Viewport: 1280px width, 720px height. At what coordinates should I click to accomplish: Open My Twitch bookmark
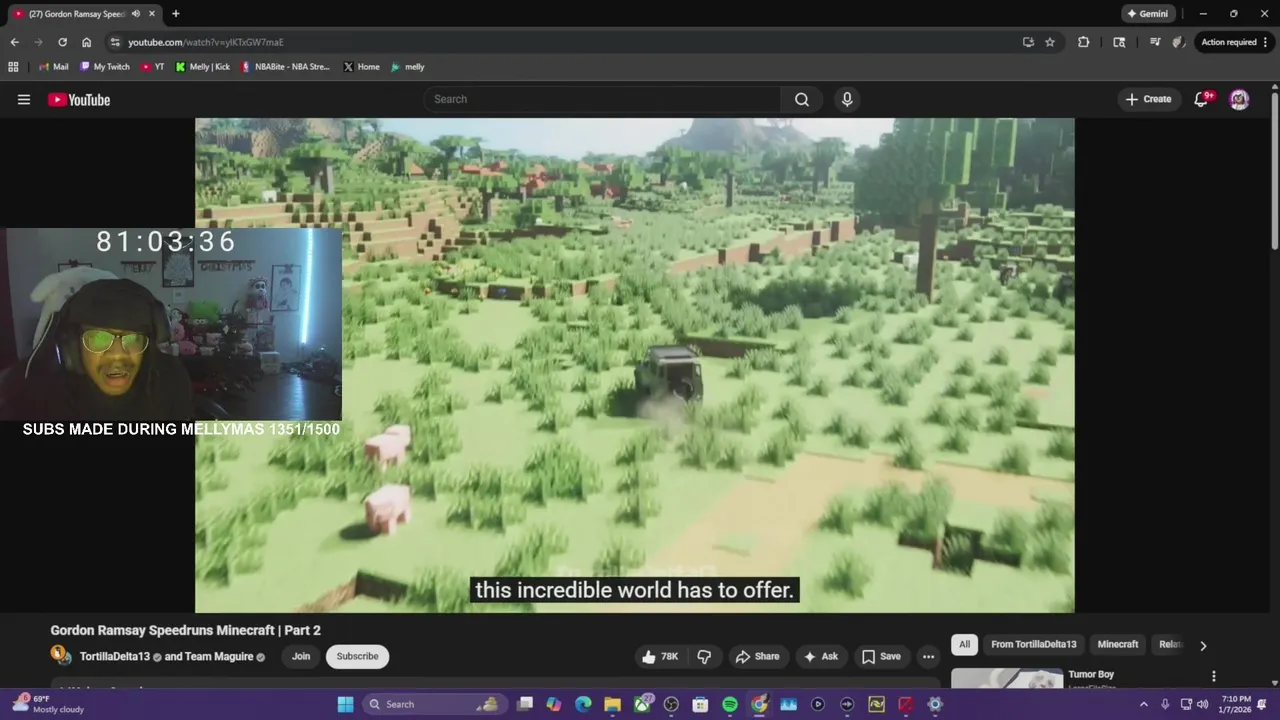(105, 67)
